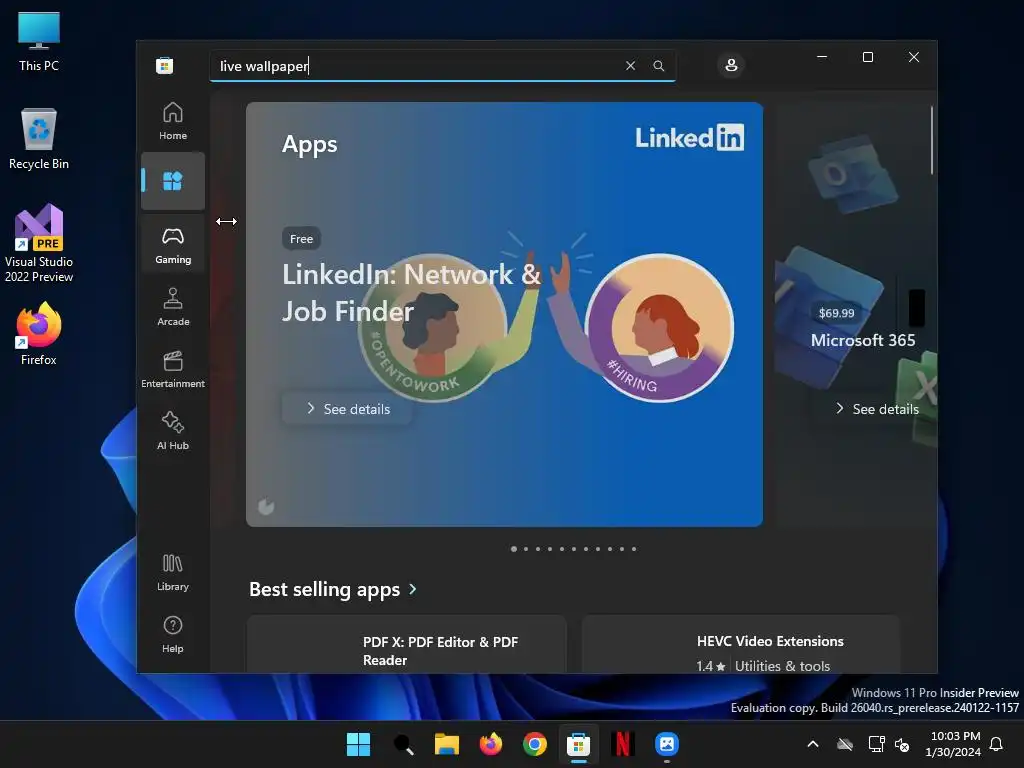Click the search magnifier icon
The image size is (1024, 768).
tap(659, 66)
